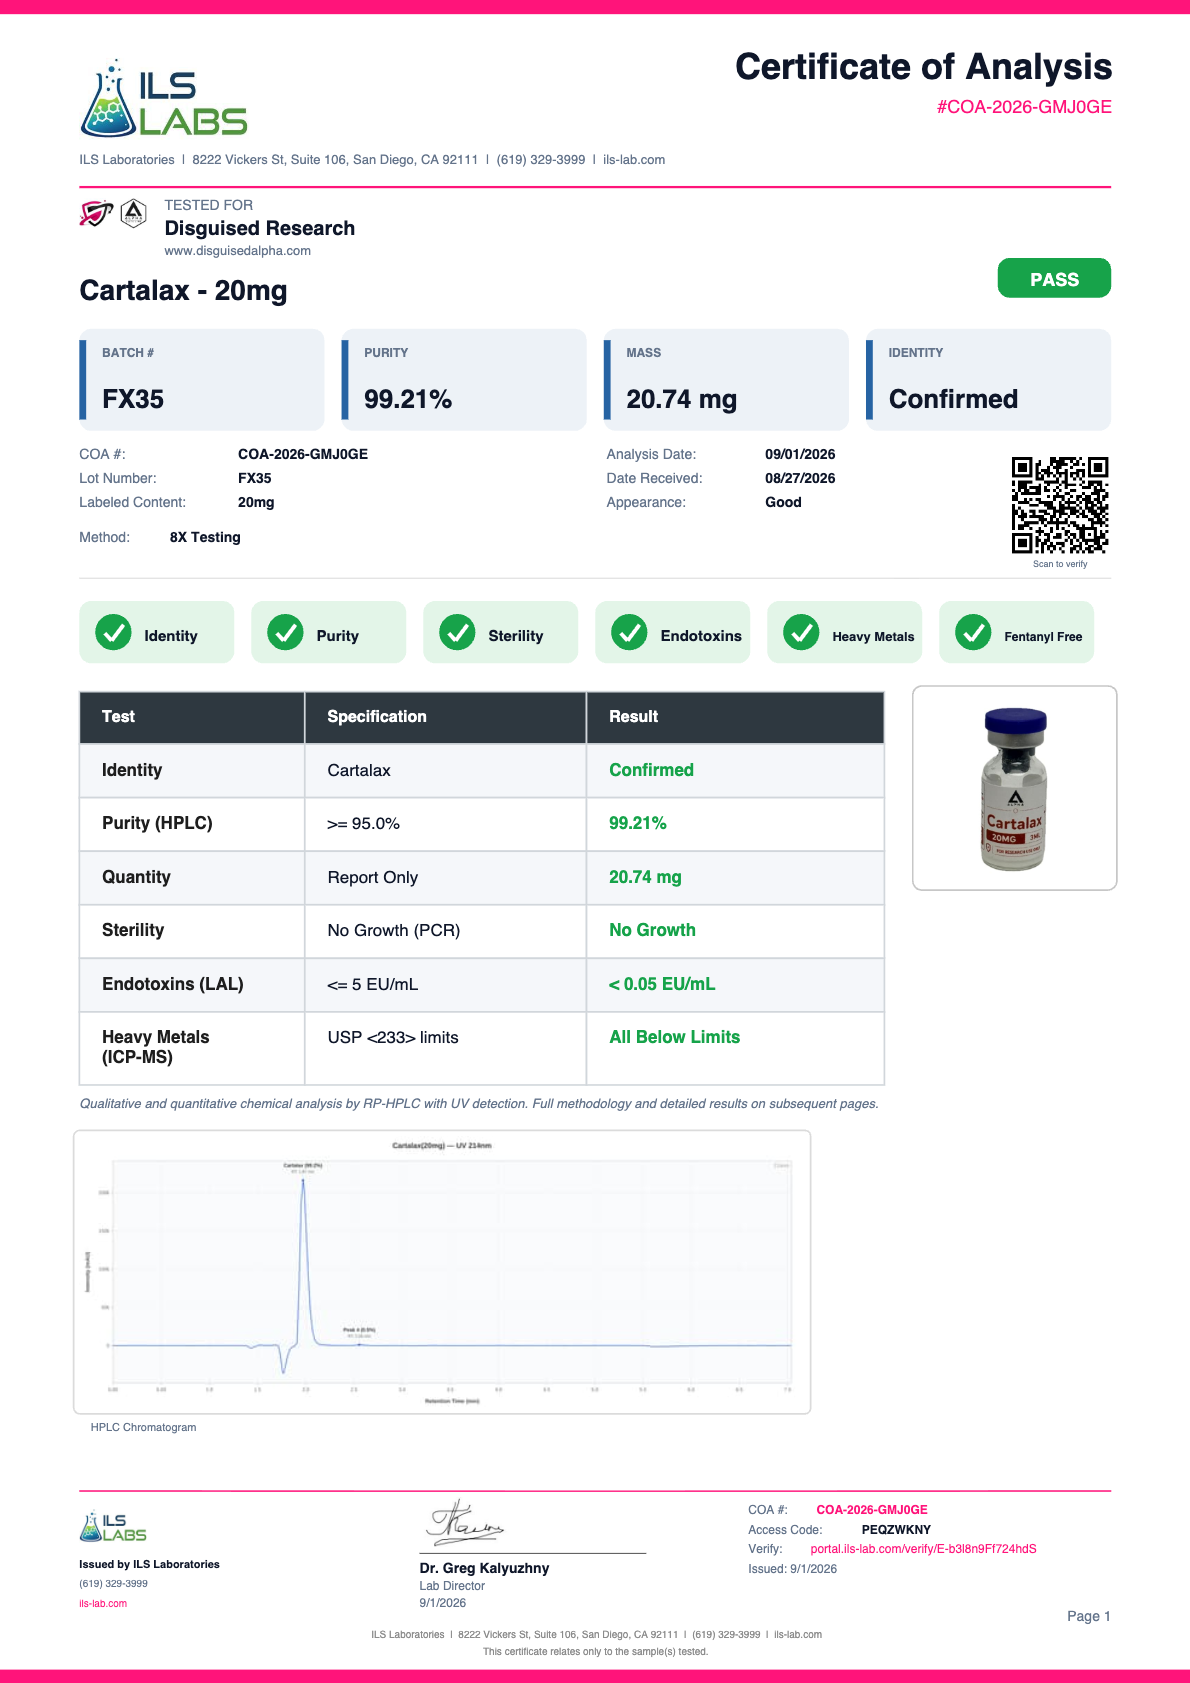This screenshot has width=1190, height=1683.
Task: Click the 'No Growth (PCR)' specification cell
Action: 445,931
